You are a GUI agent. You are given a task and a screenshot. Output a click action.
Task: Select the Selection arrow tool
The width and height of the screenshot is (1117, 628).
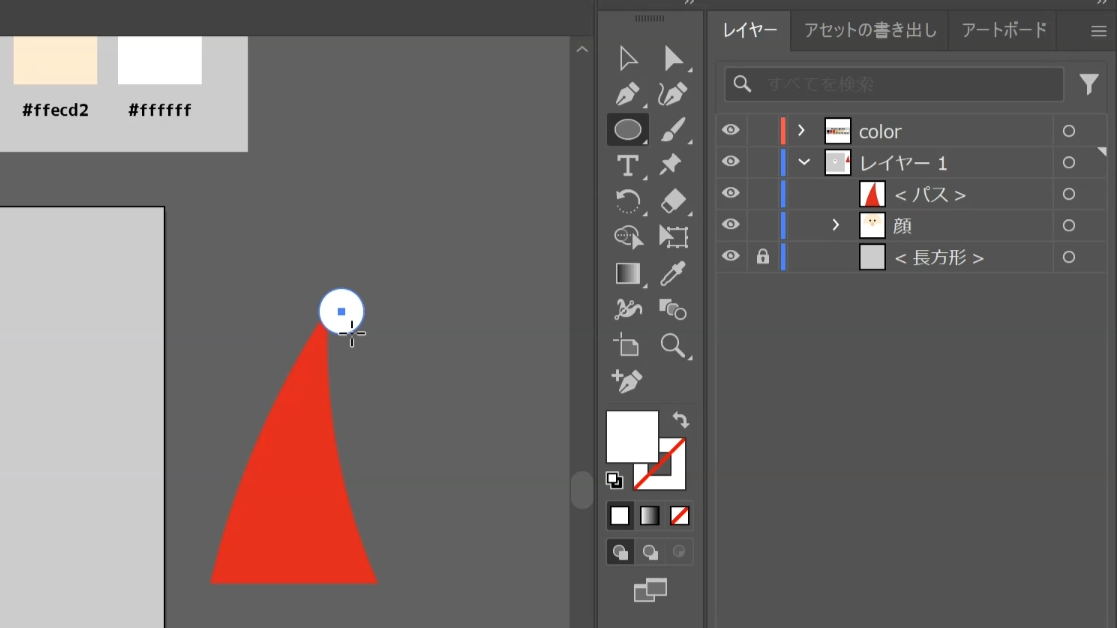click(x=628, y=59)
